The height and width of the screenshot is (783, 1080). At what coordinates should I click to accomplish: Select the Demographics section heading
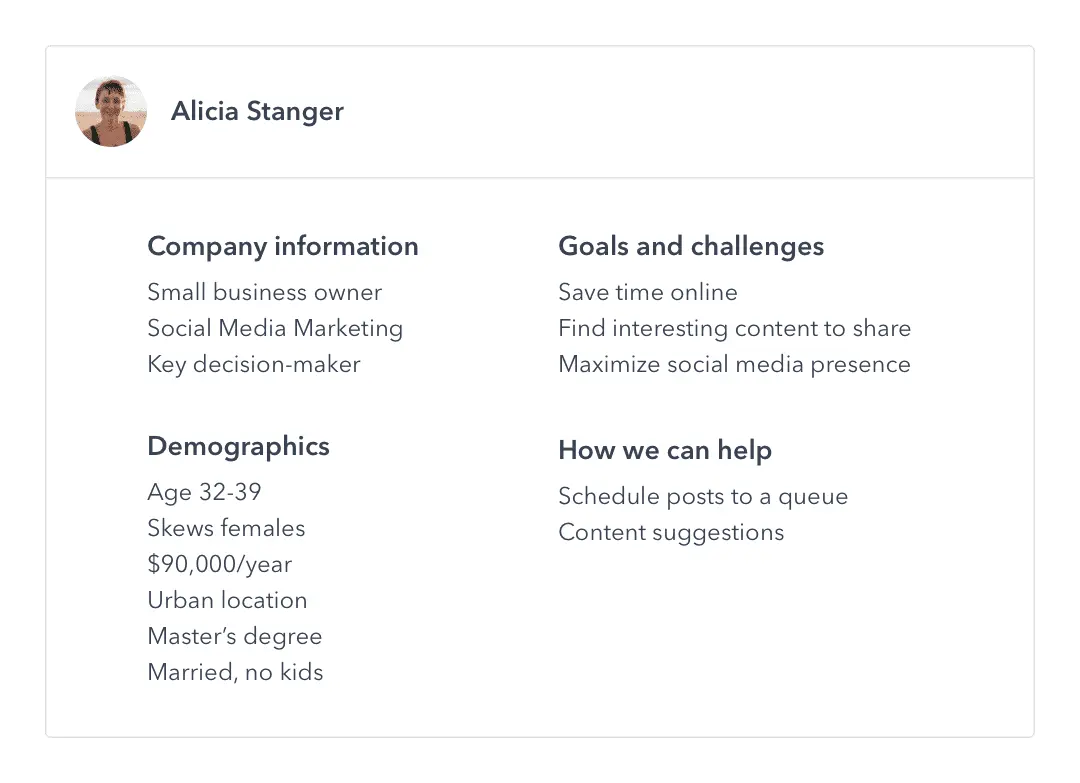coord(238,446)
